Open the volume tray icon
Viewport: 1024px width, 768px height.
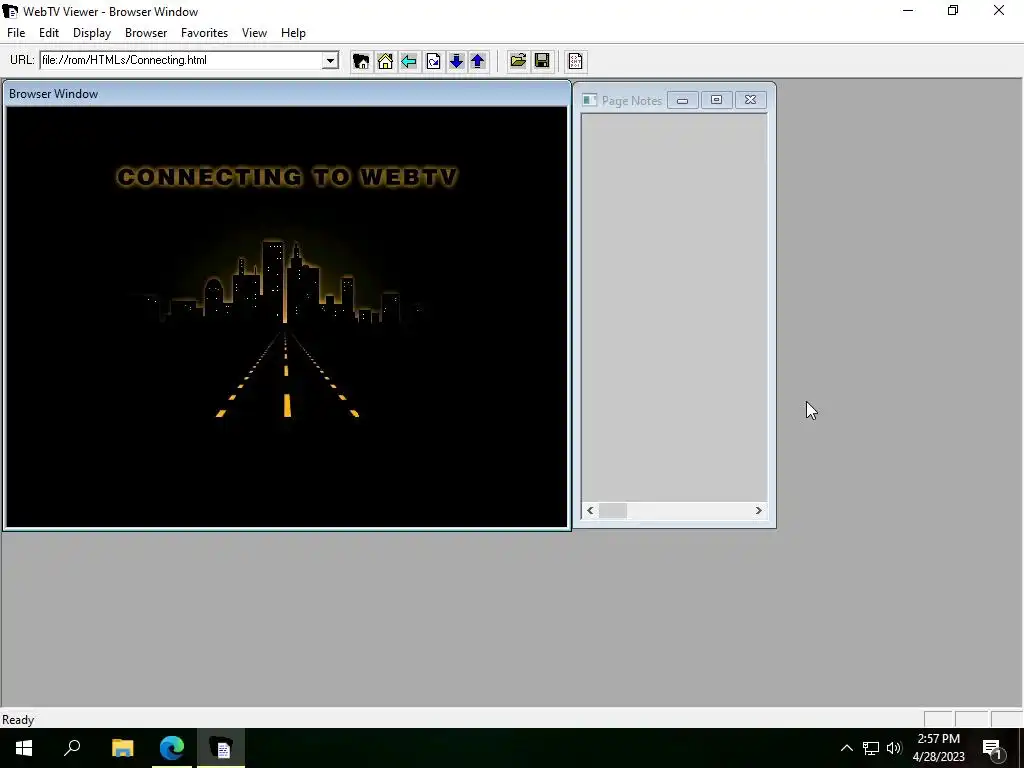894,748
